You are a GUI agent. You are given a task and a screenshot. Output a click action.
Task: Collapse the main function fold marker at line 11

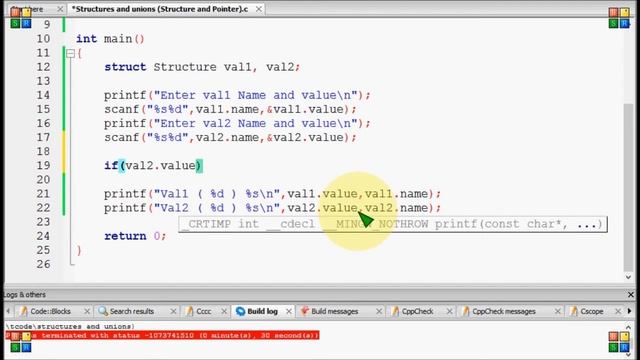pyautogui.click(x=70, y=53)
